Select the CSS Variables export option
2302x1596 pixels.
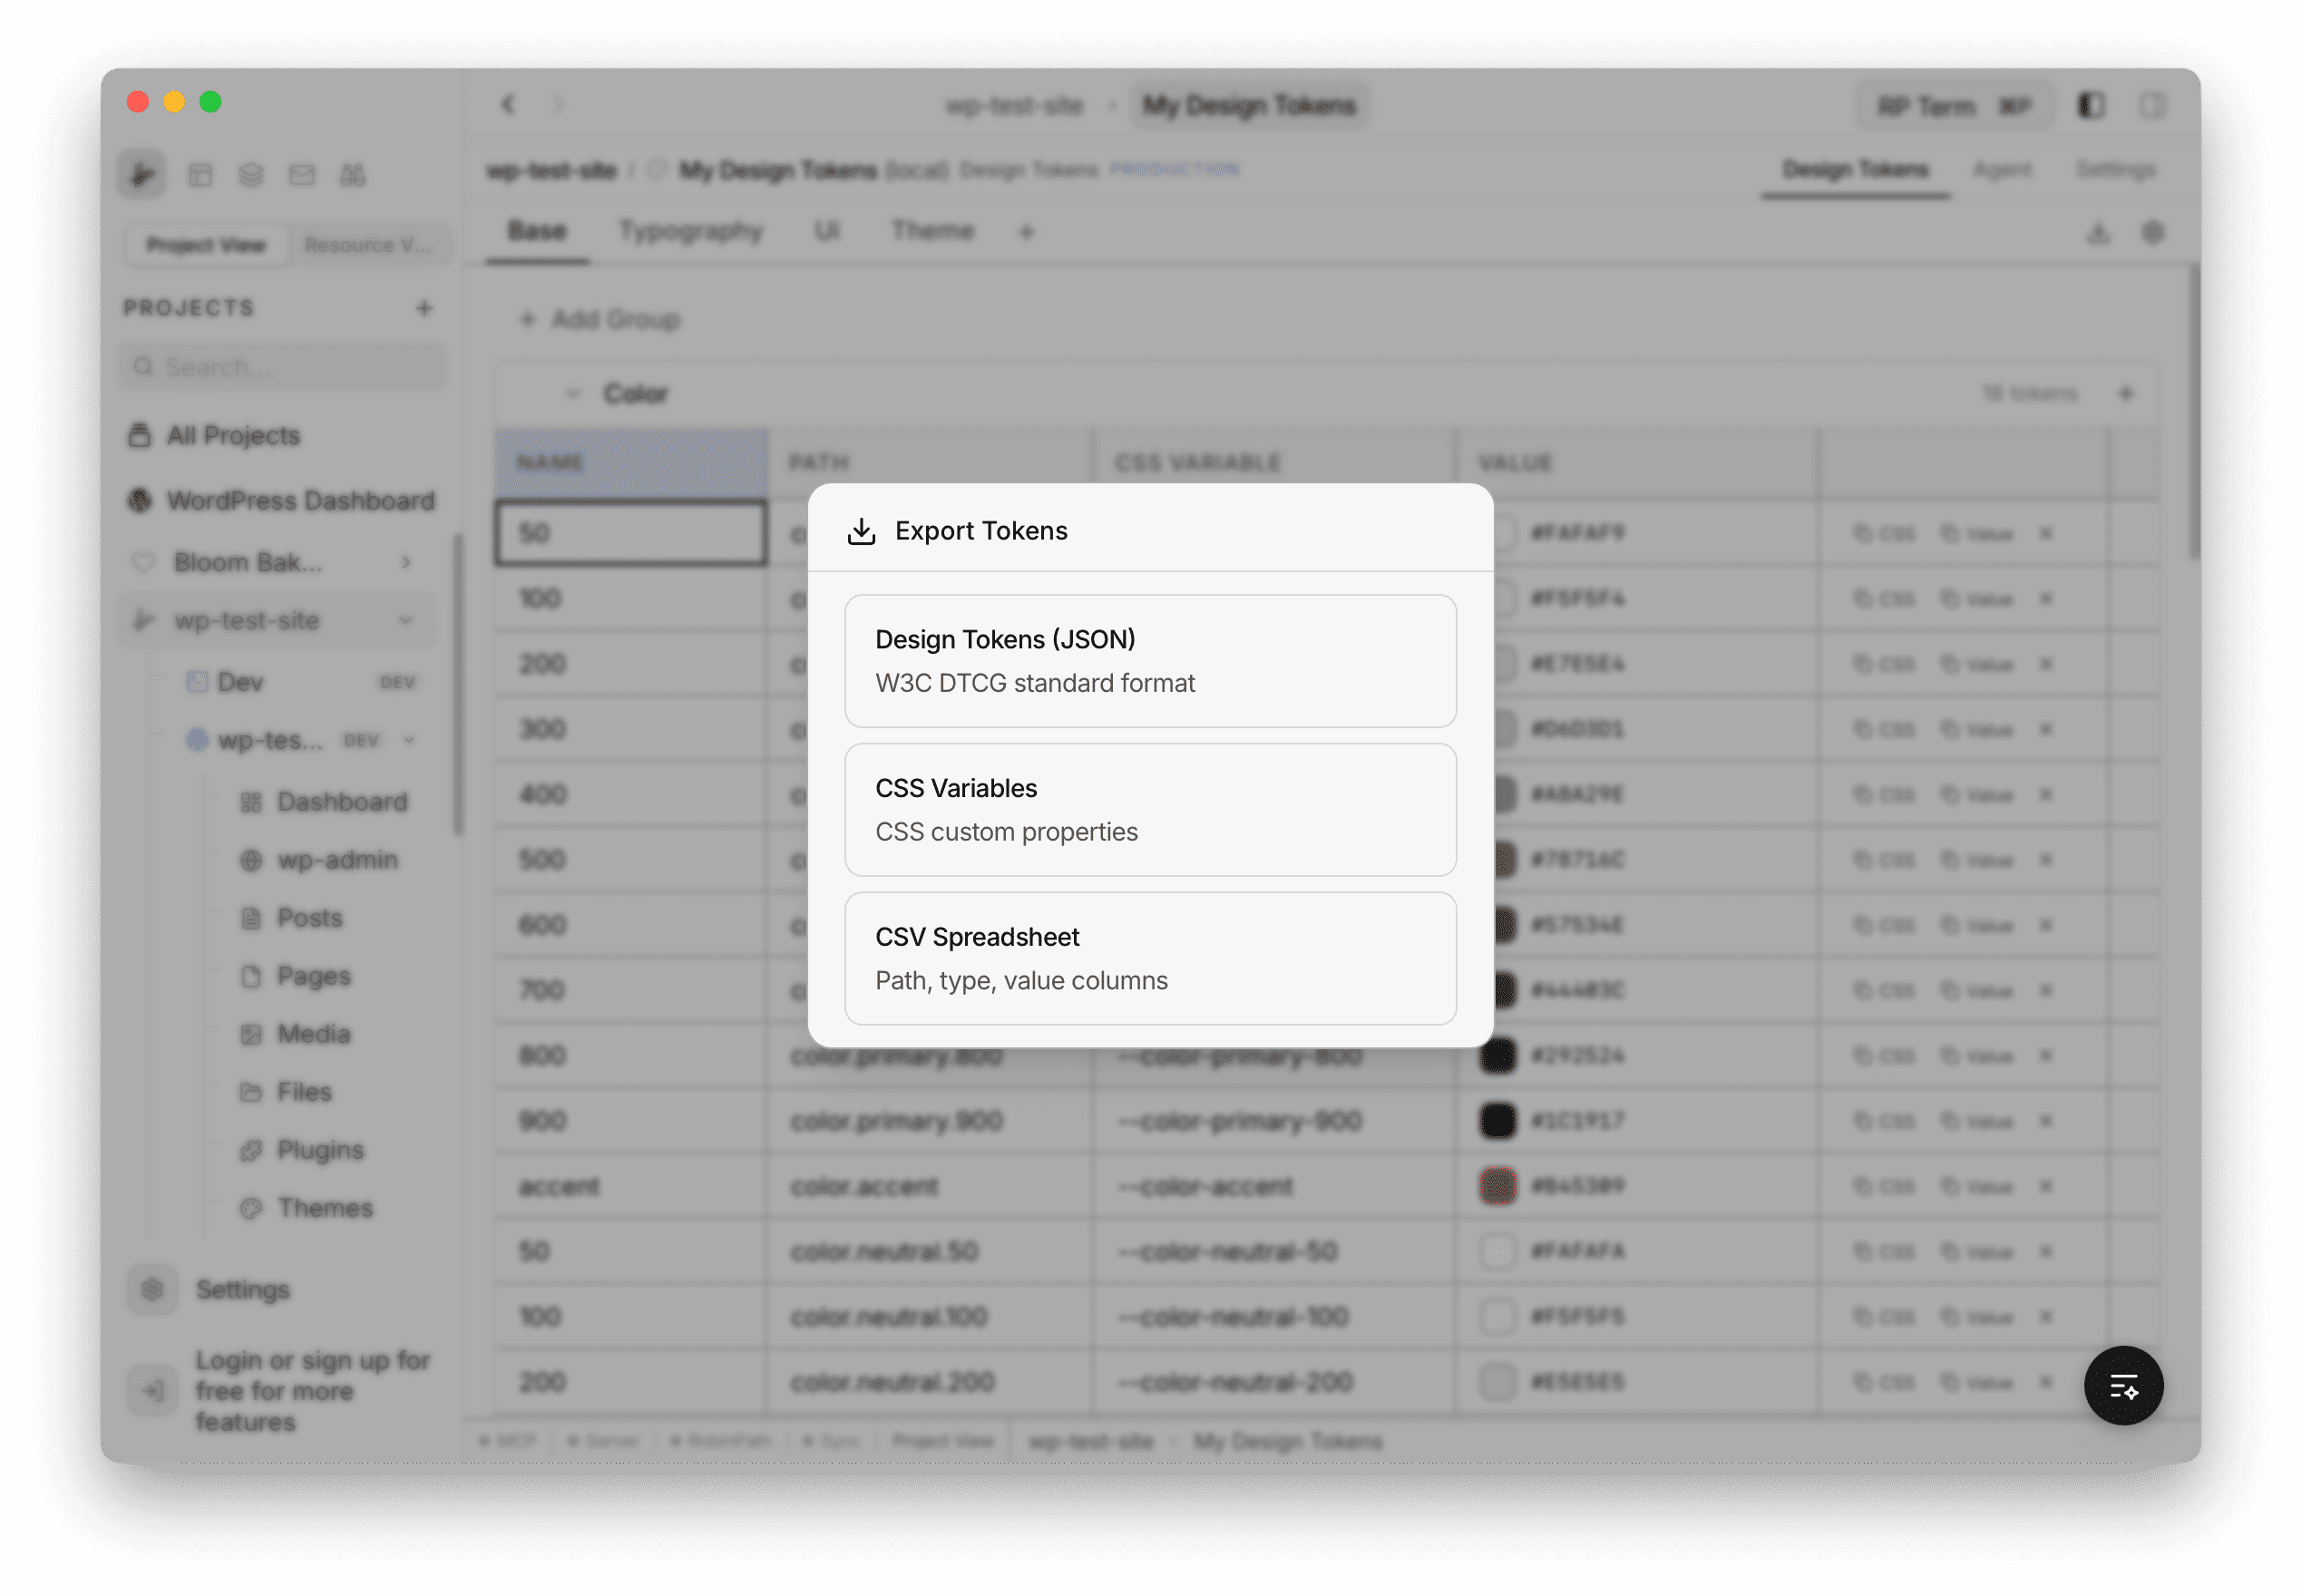pyautogui.click(x=1149, y=808)
